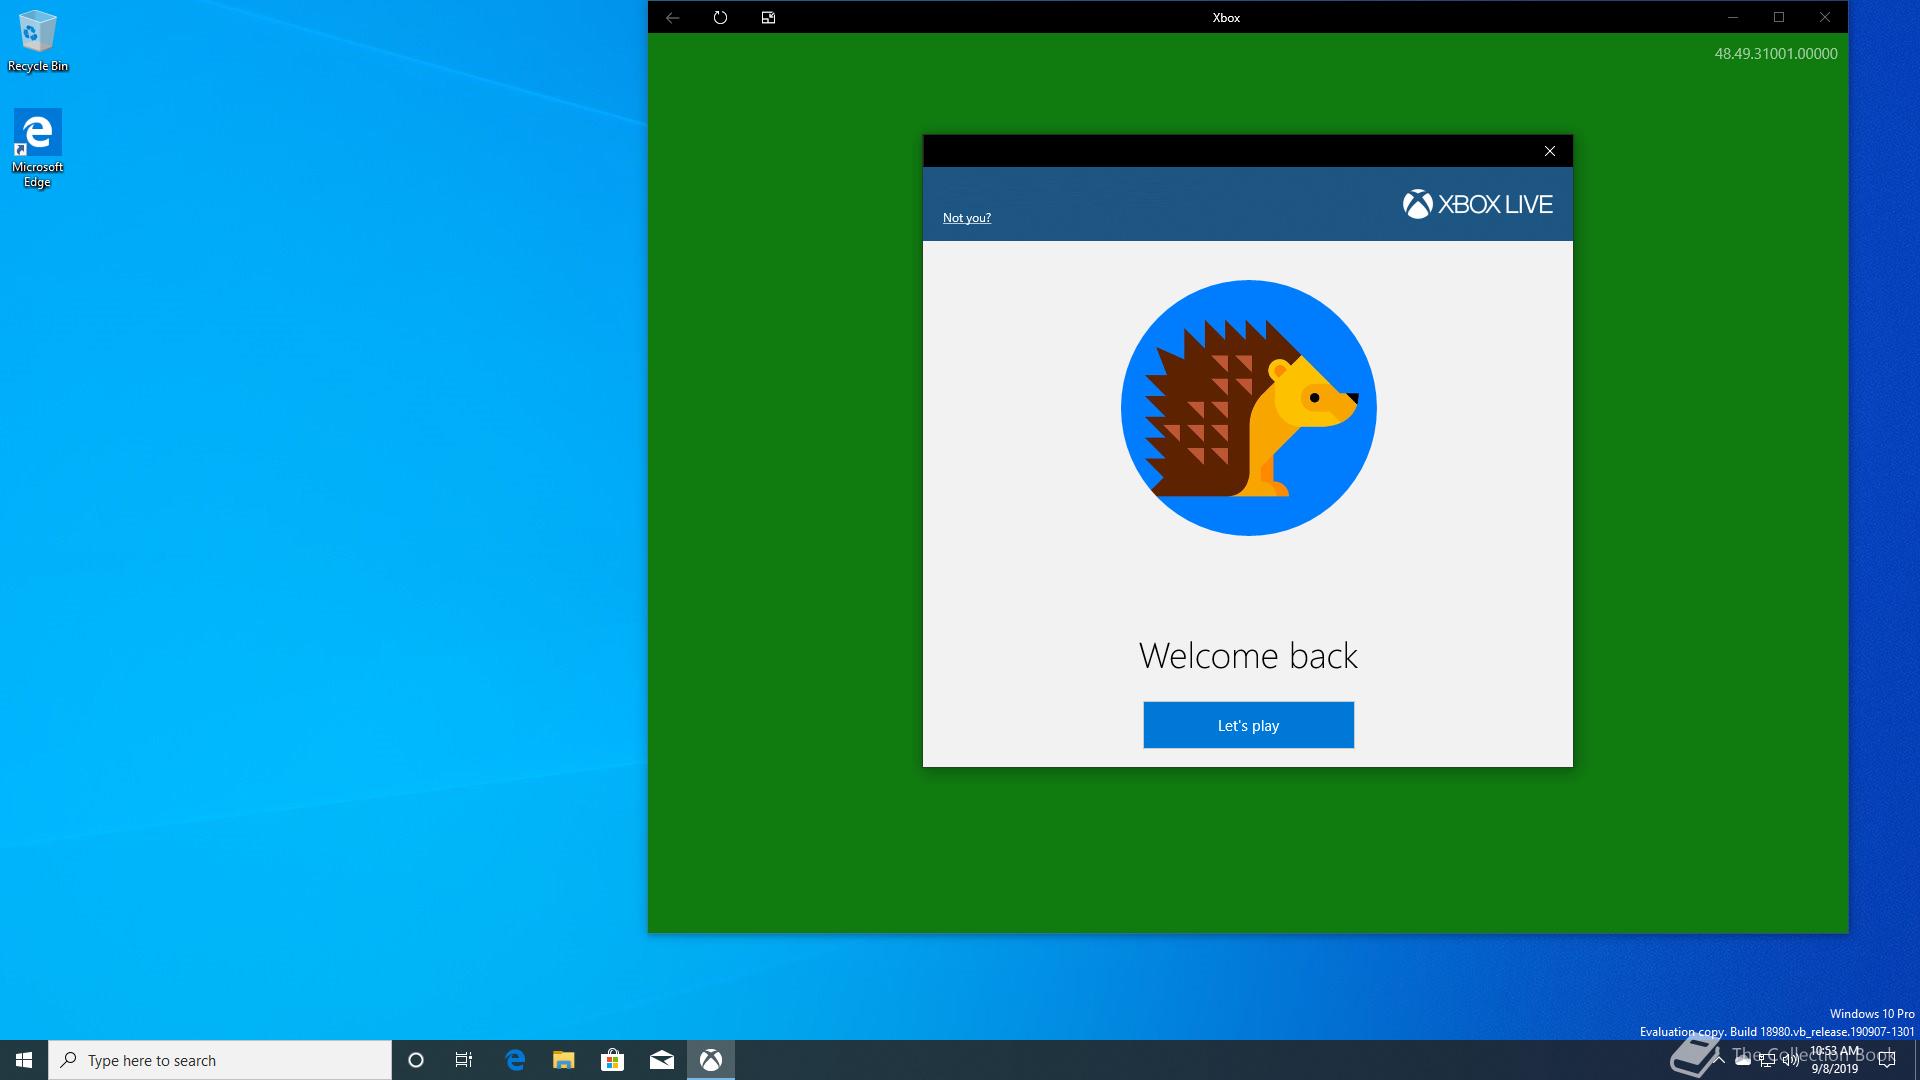Open the Mail app from the taskbar

662,1060
